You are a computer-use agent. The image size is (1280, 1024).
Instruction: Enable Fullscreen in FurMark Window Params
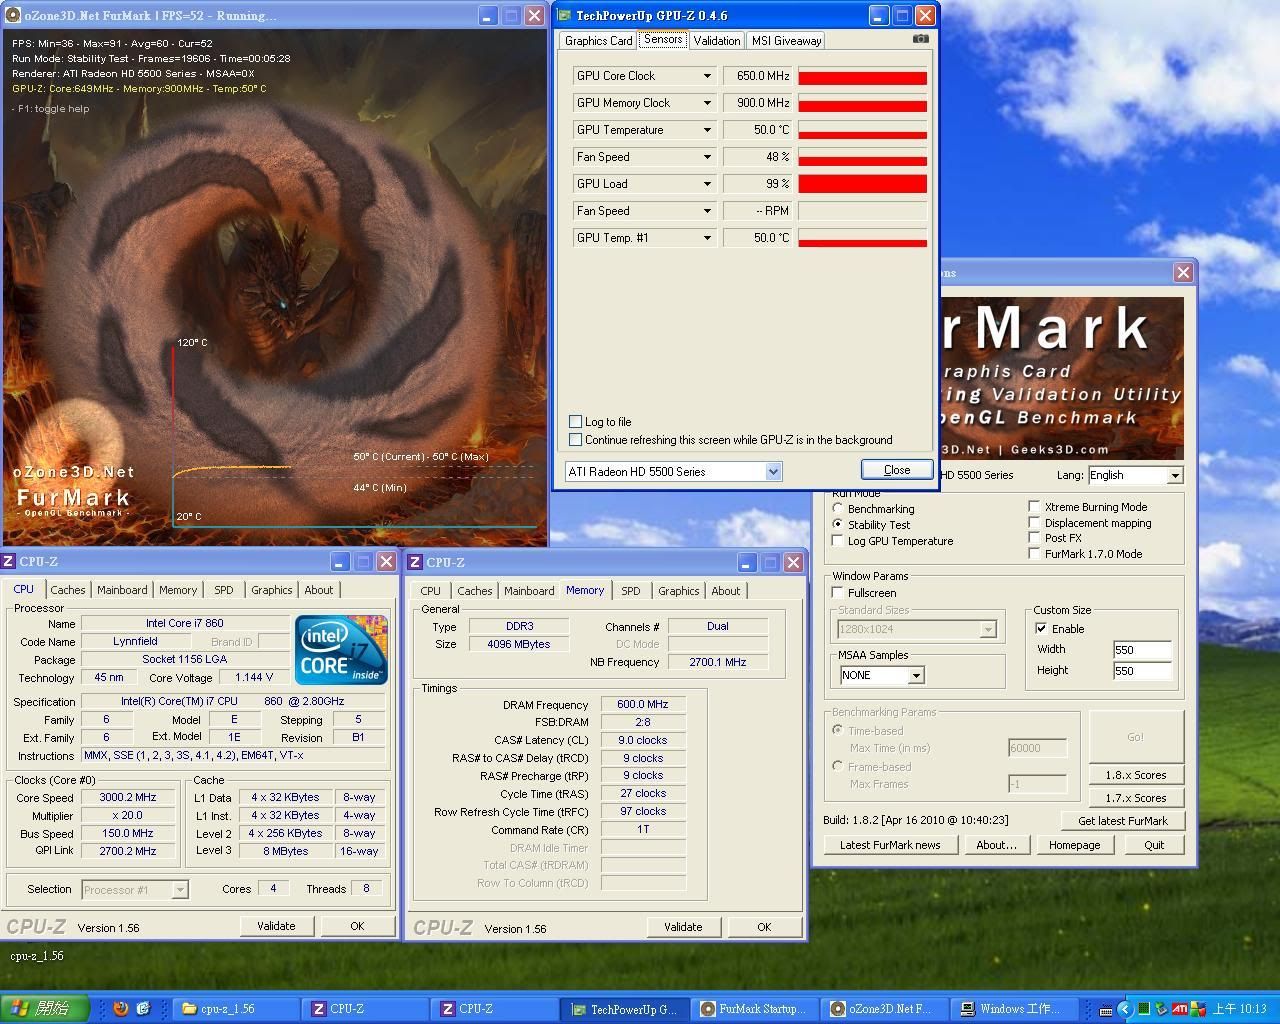pos(838,592)
